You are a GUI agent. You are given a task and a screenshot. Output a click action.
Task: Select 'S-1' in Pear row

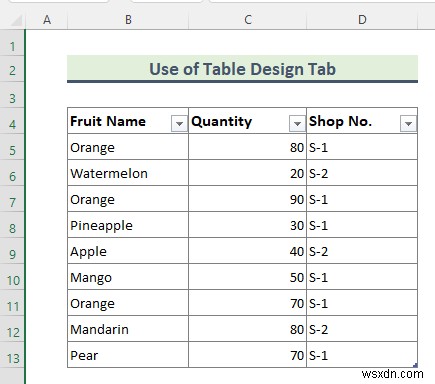pyautogui.click(x=362, y=355)
